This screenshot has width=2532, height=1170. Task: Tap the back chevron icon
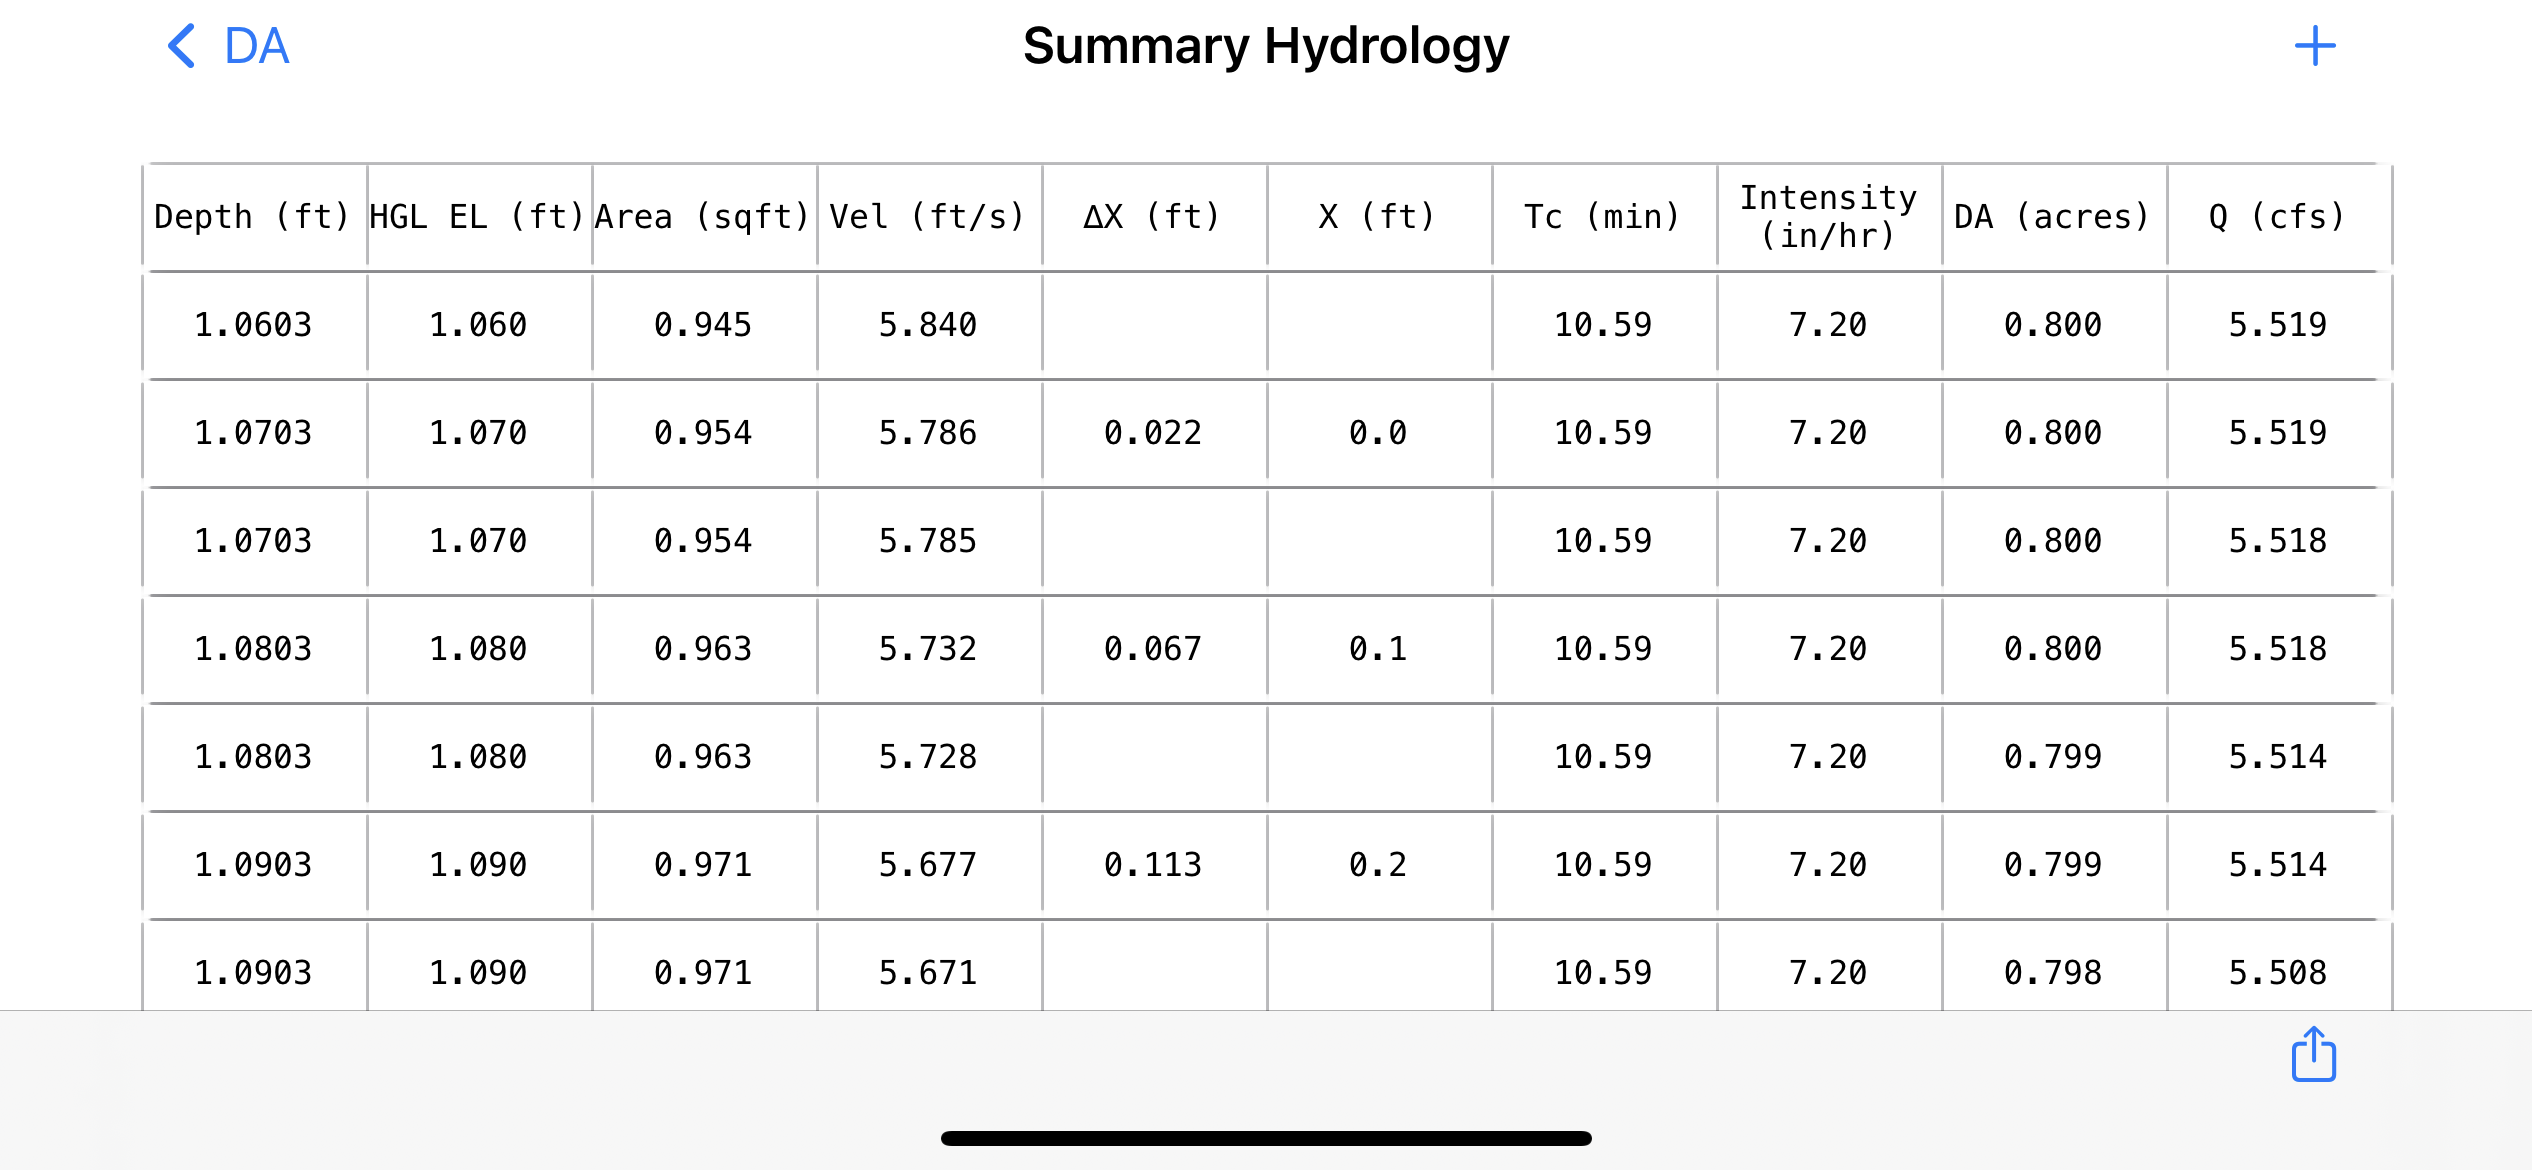[181, 46]
